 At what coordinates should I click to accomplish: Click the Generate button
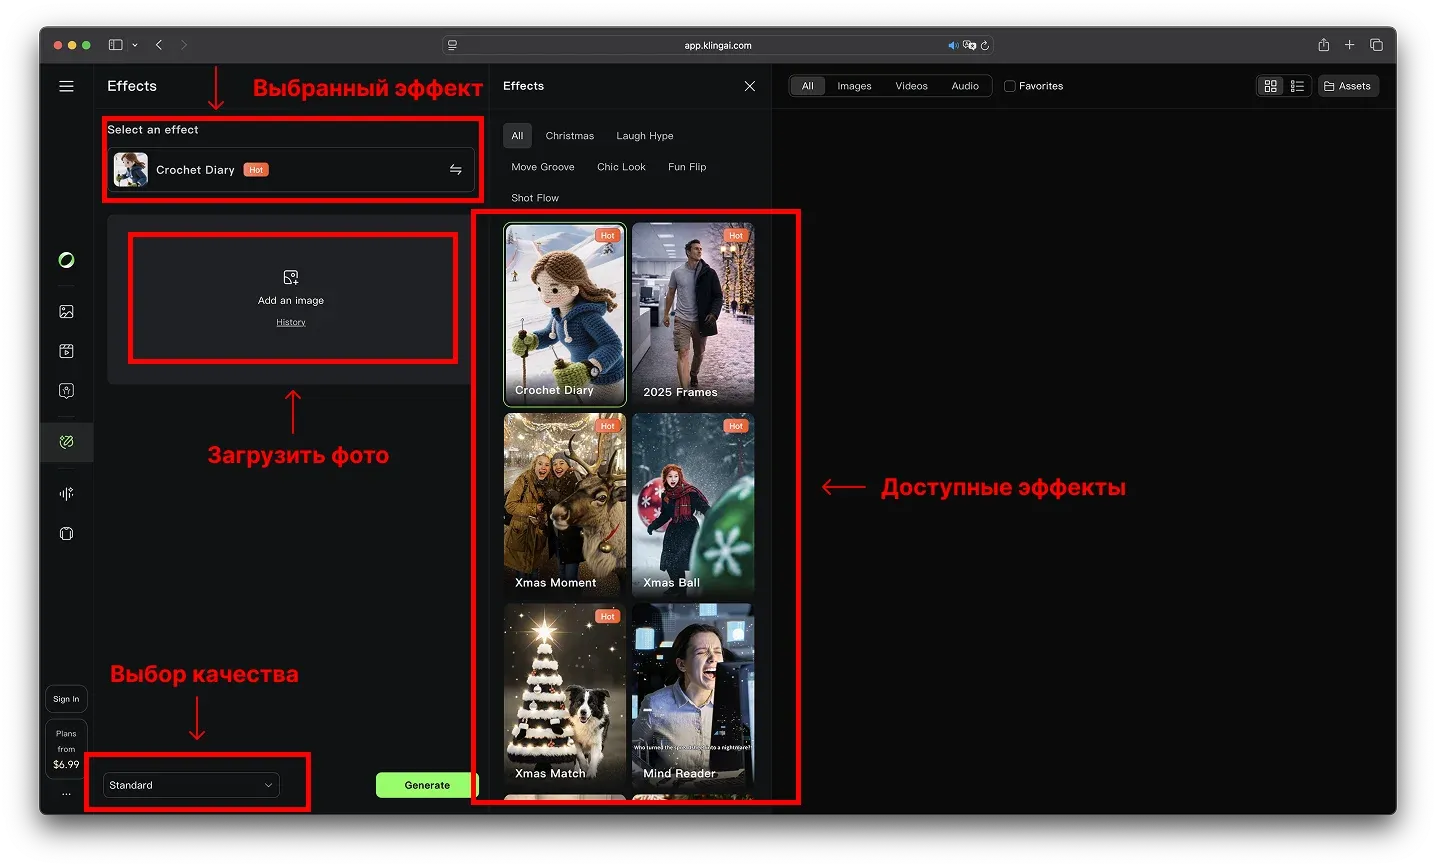point(427,785)
